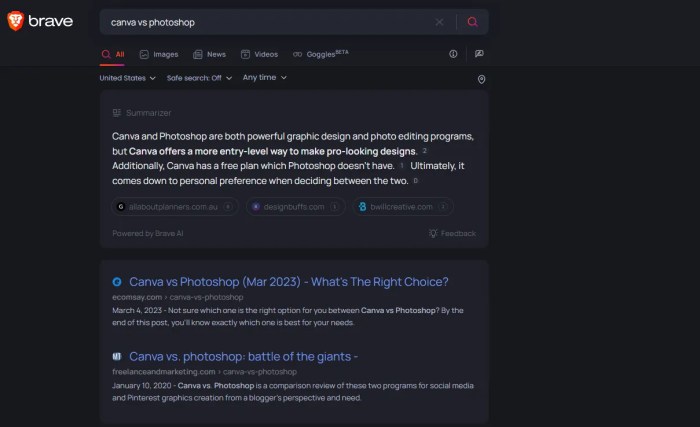
Task: Click the freelanceandmarketing.com result favicon
Action: tap(117, 356)
